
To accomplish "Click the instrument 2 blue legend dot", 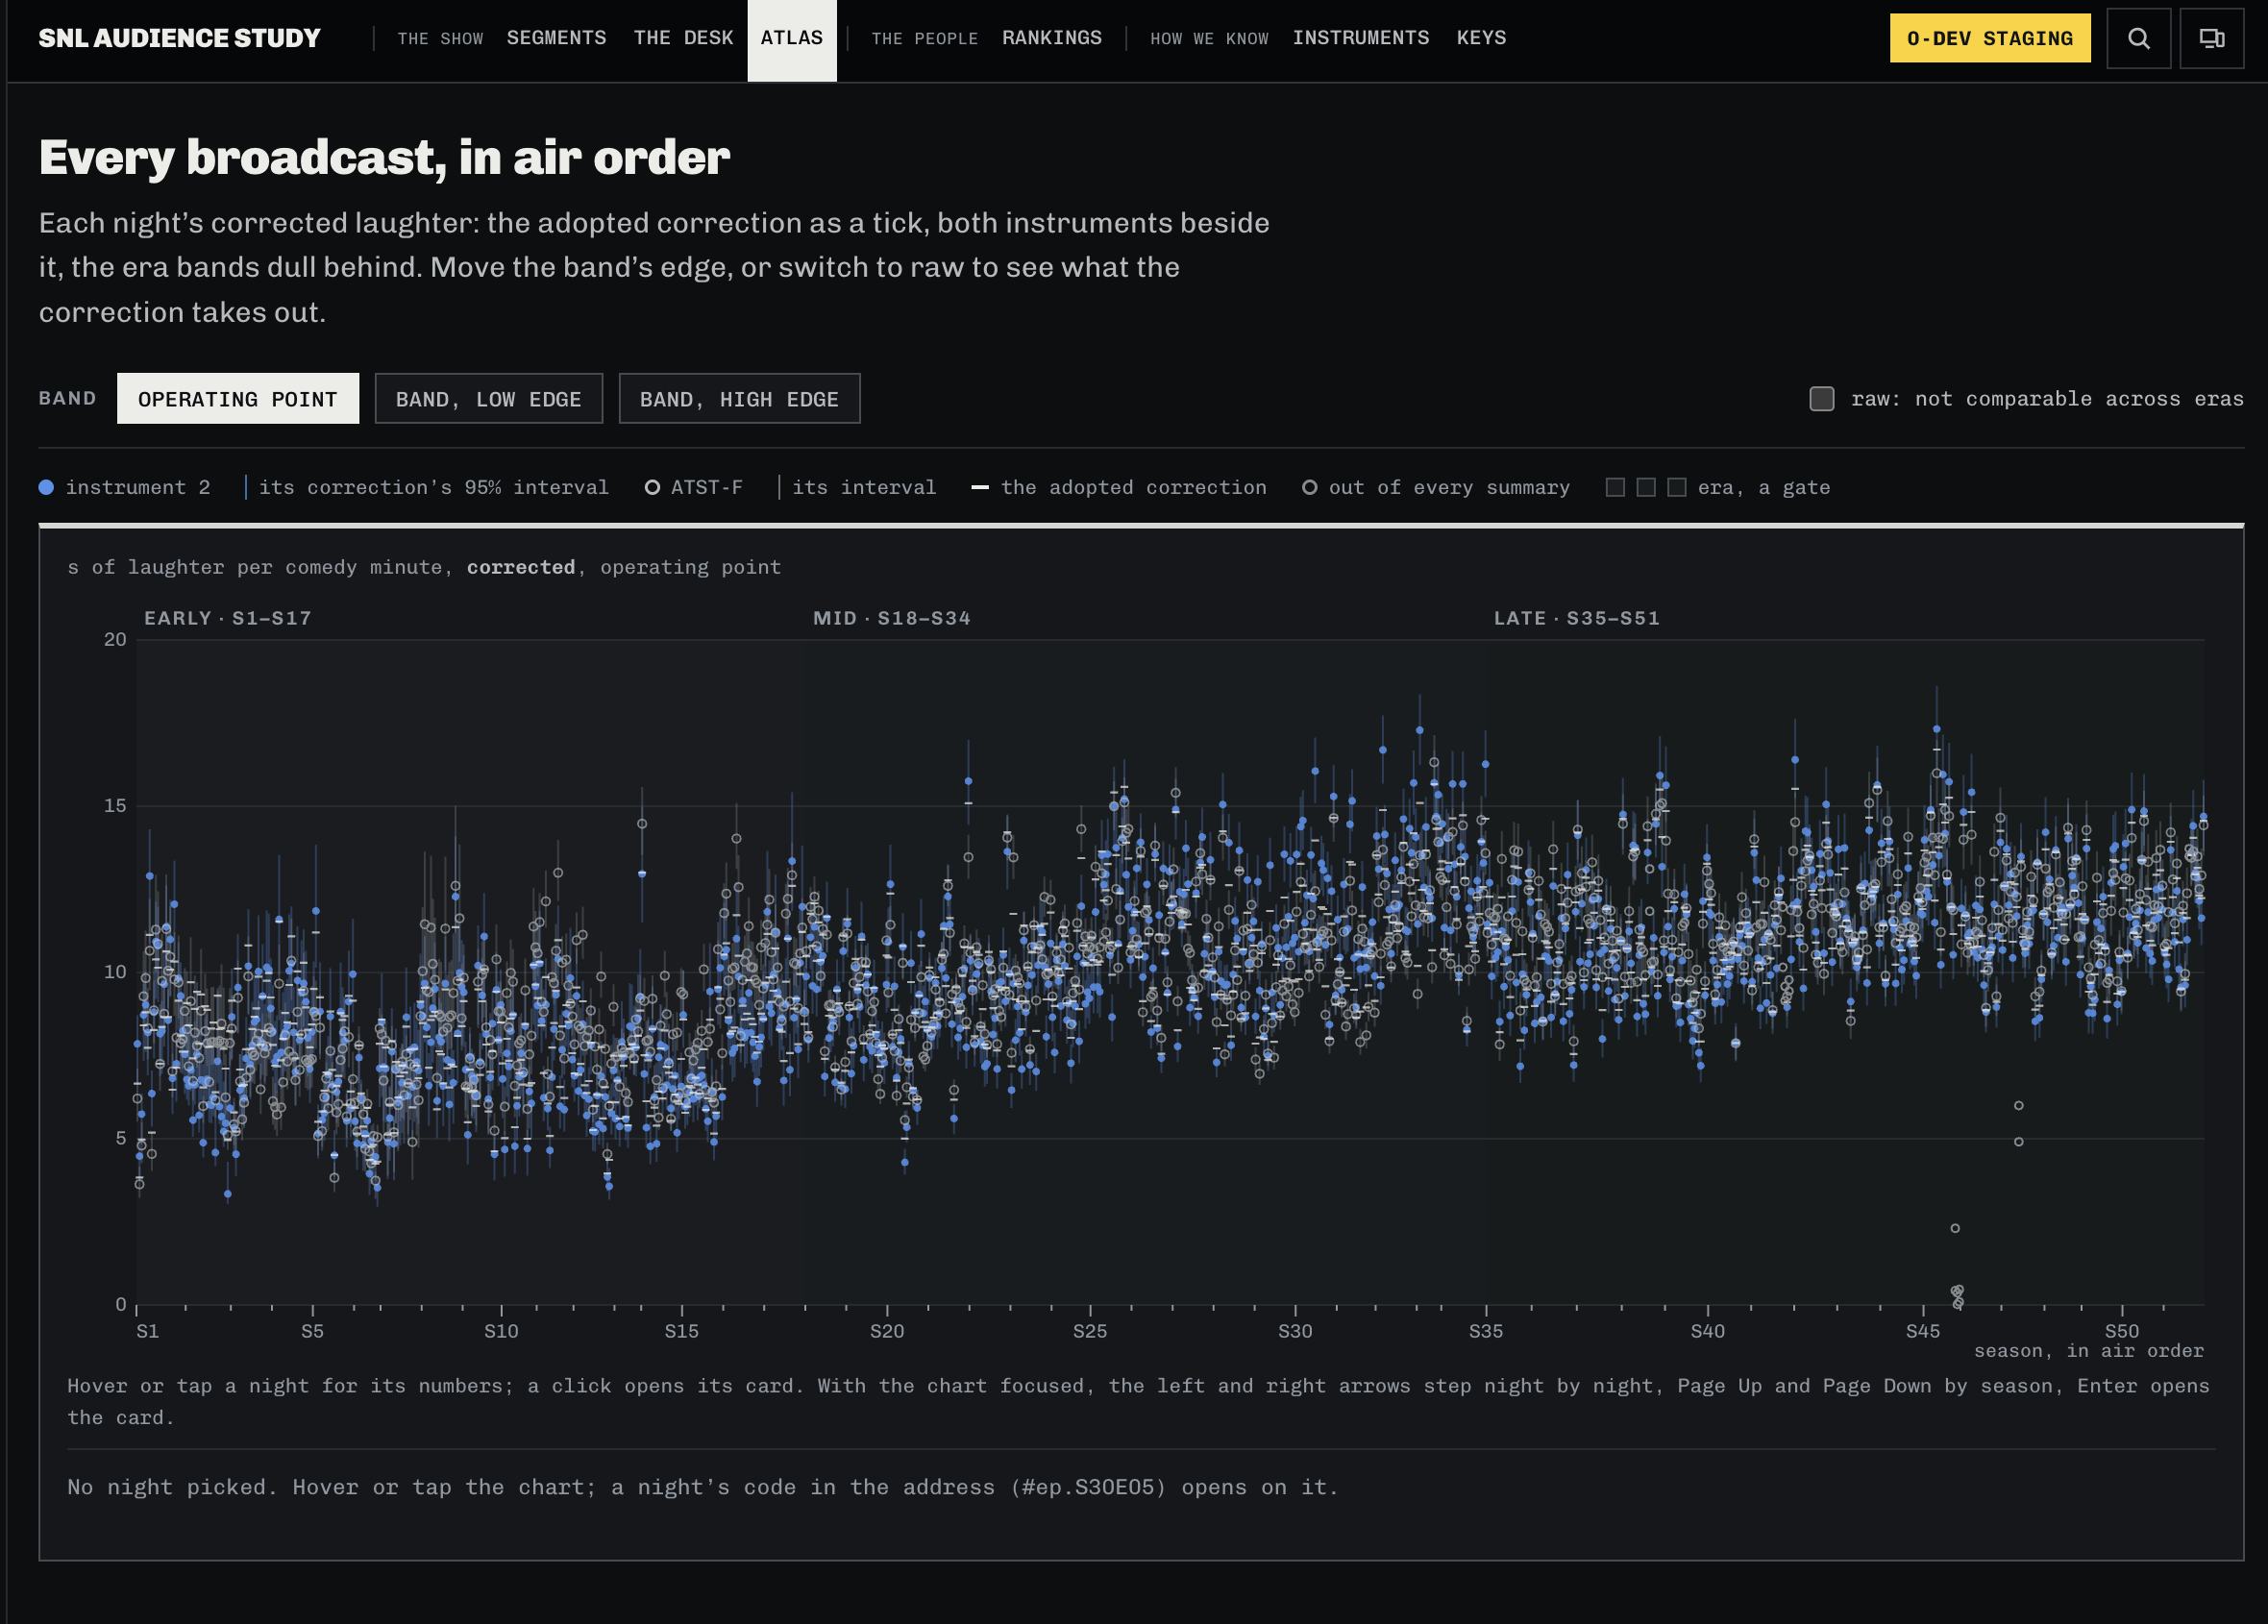I will (46, 487).
